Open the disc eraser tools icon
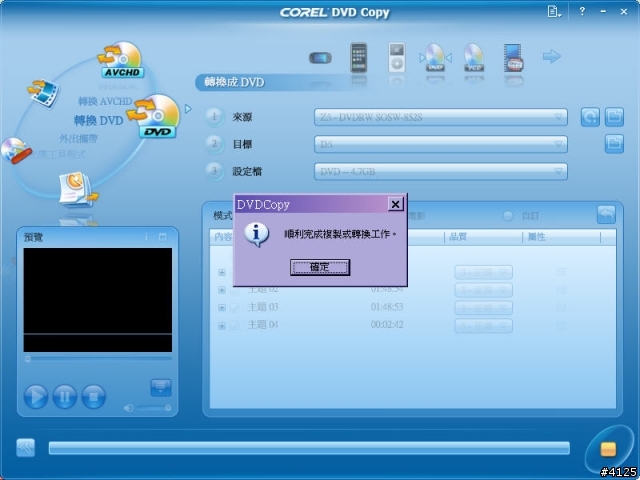This screenshot has height=480, width=640. tap(16, 151)
